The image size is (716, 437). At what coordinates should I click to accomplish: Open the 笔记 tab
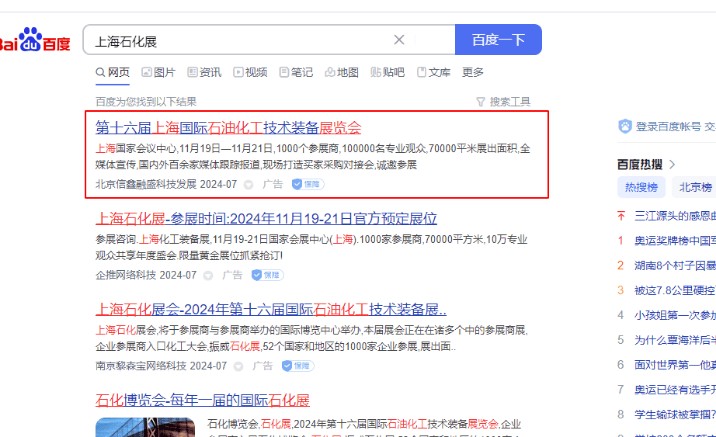tap(296, 72)
